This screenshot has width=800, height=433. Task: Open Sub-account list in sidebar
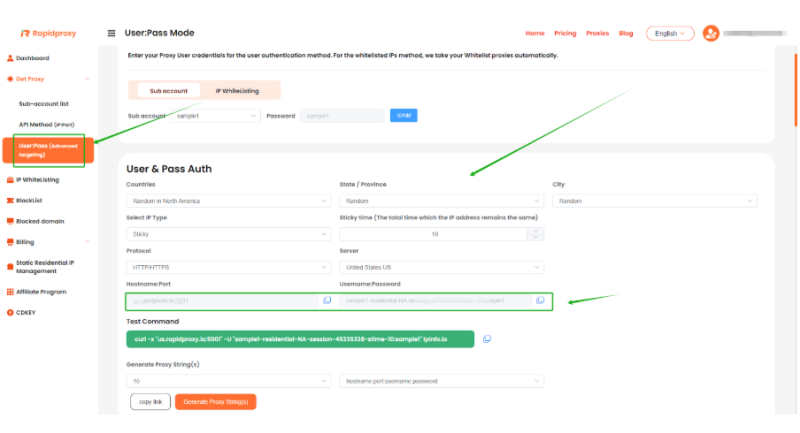43,104
